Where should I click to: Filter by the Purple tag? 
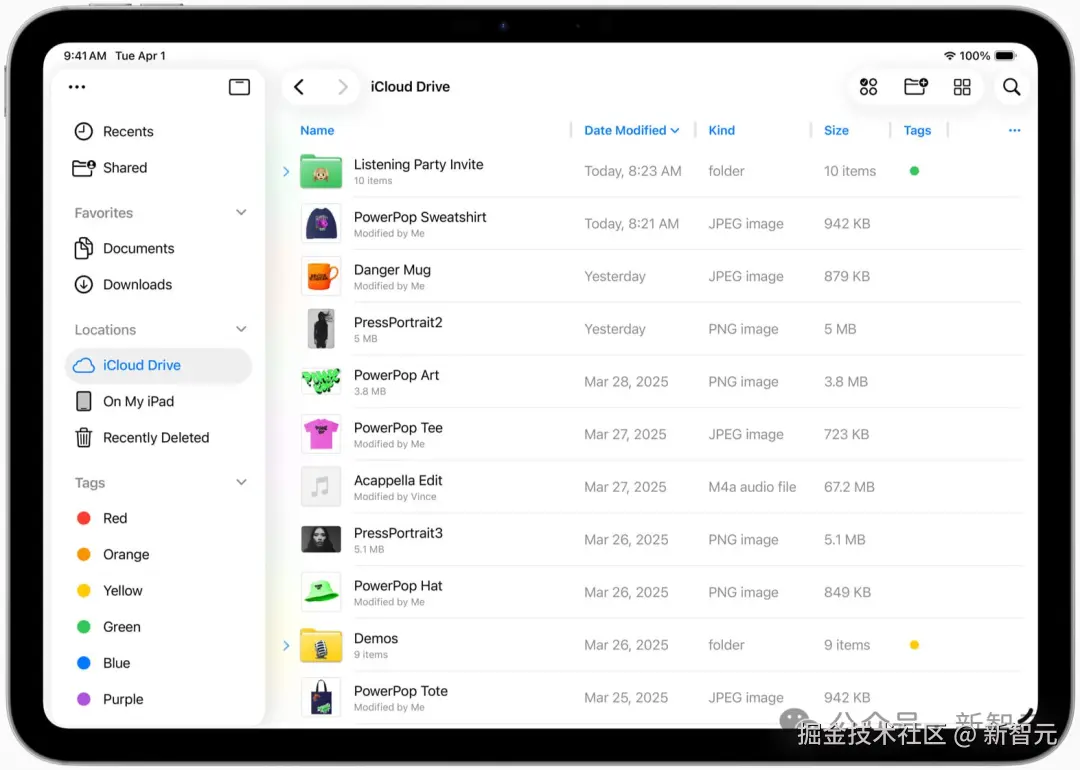(110, 699)
